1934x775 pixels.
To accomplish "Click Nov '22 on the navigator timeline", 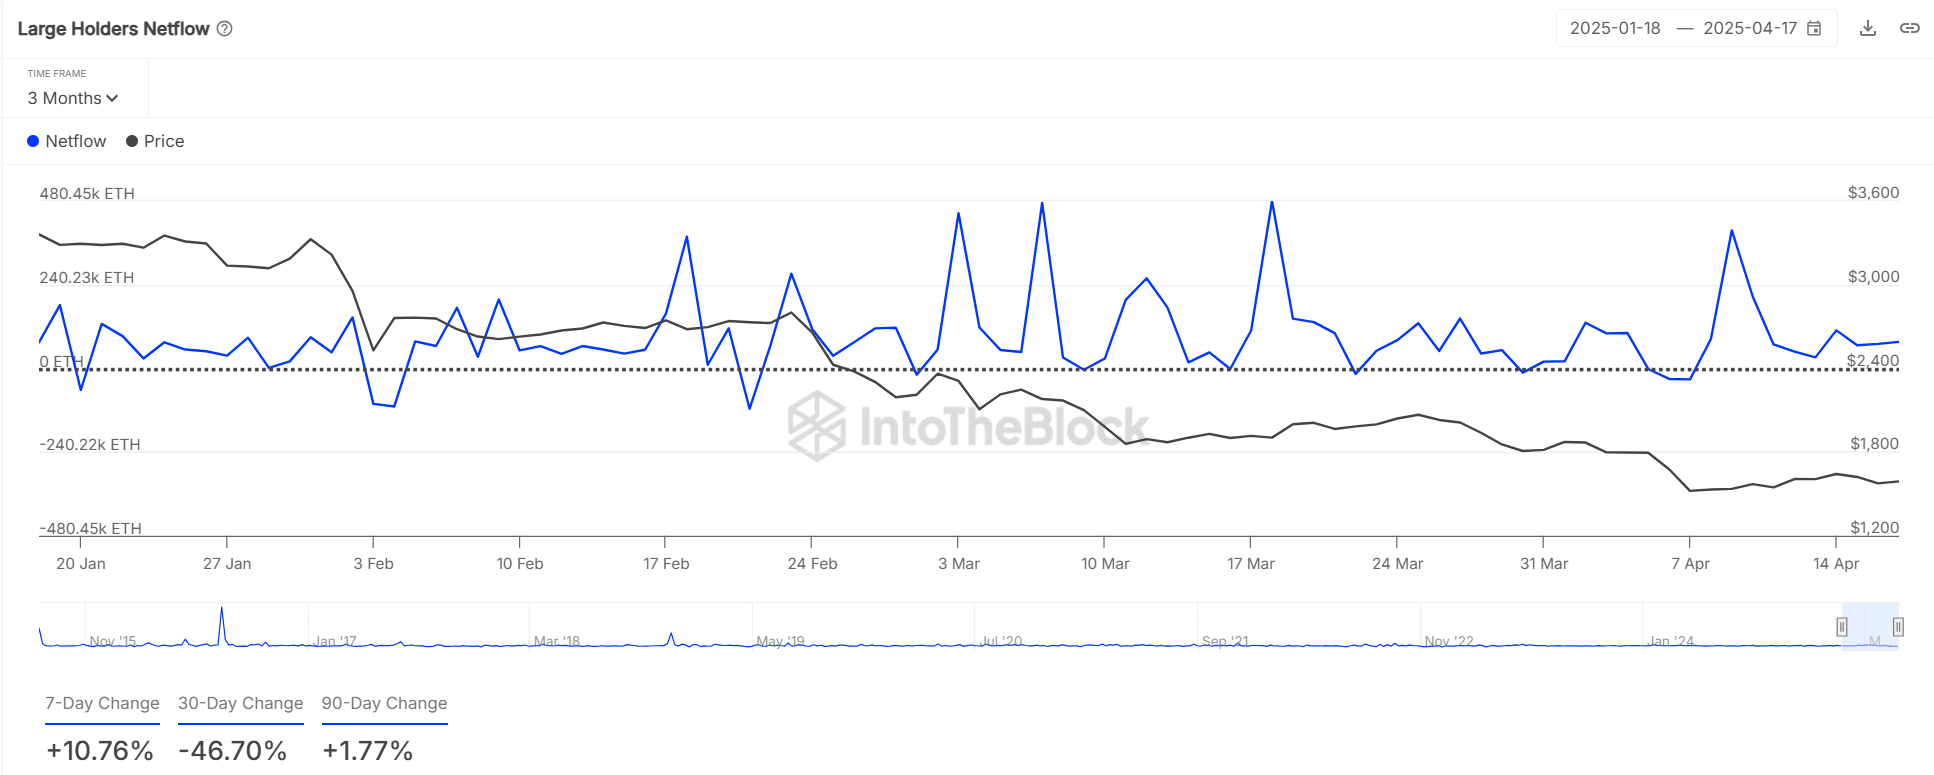I will pos(1449,641).
